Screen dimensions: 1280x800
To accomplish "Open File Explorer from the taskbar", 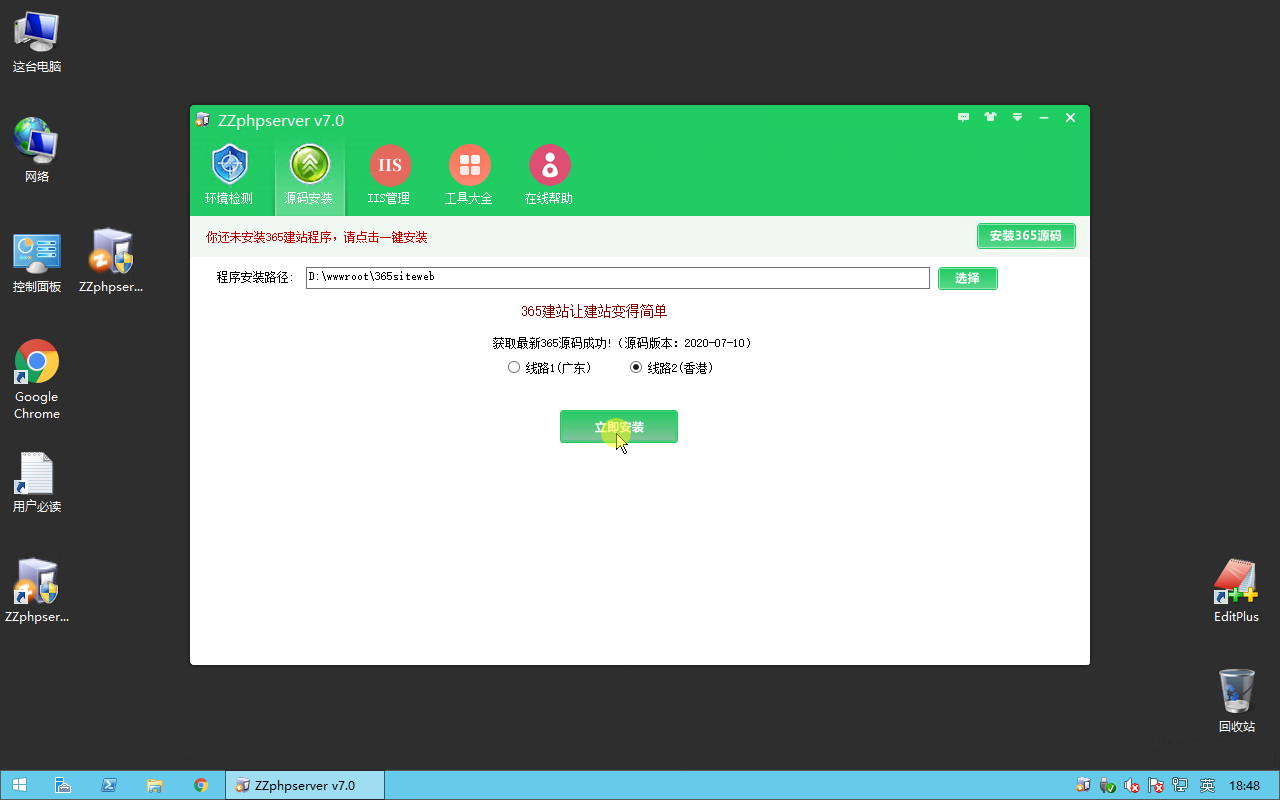I will 155,785.
